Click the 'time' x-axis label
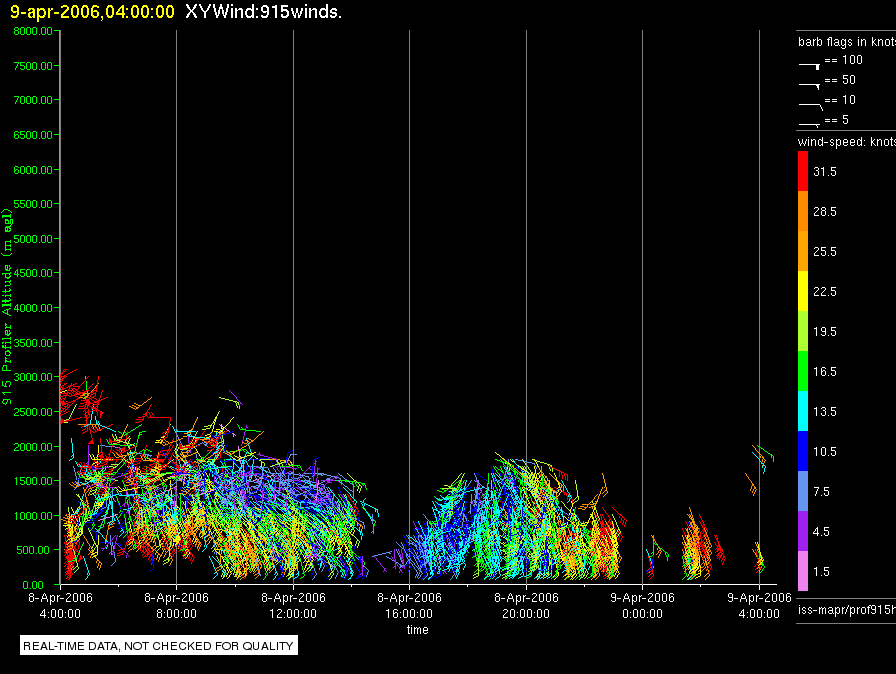Viewport: 896px width, 674px height. pos(418,629)
